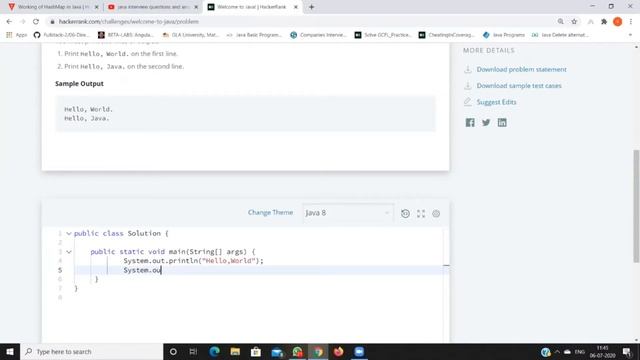Image resolution: width=640 pixels, height=360 pixels.
Task: Click the Suggest Edits link
Action: click(496, 102)
